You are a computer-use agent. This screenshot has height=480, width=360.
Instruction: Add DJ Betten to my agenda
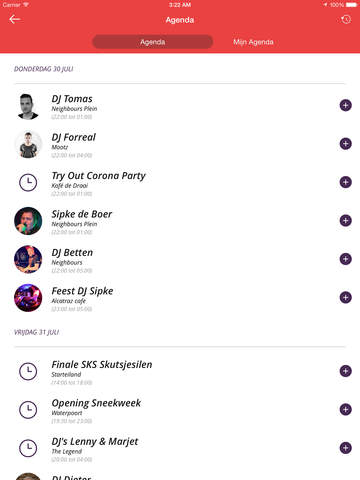click(x=346, y=259)
